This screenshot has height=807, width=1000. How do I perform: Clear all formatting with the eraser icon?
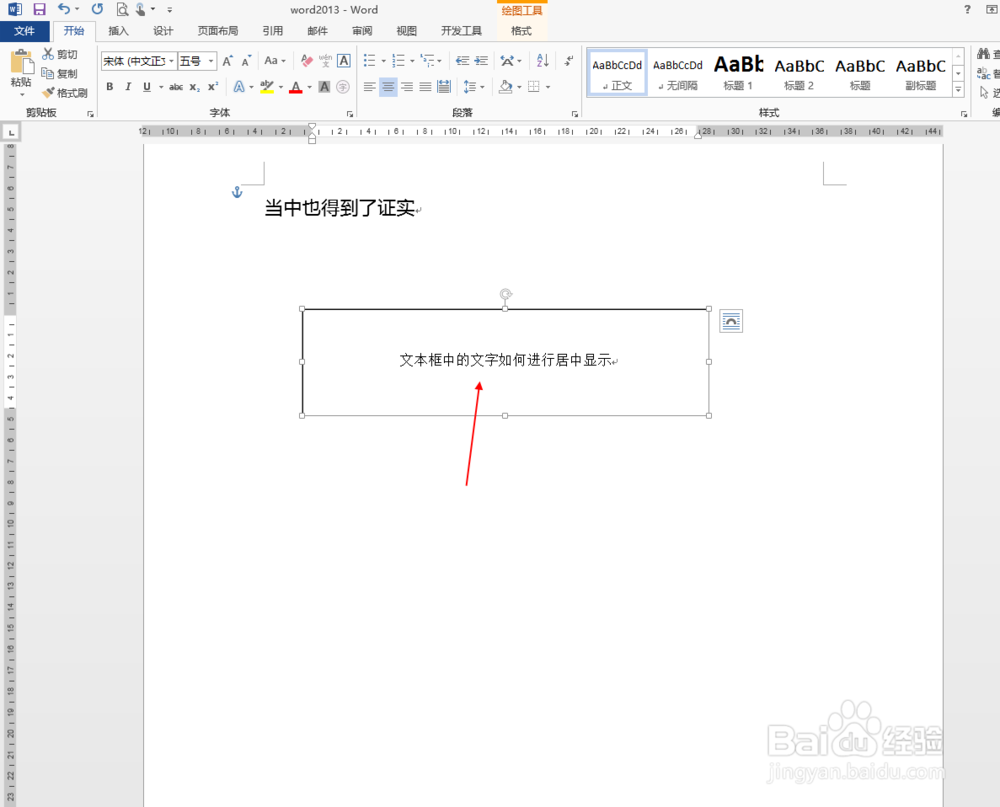tap(306, 61)
